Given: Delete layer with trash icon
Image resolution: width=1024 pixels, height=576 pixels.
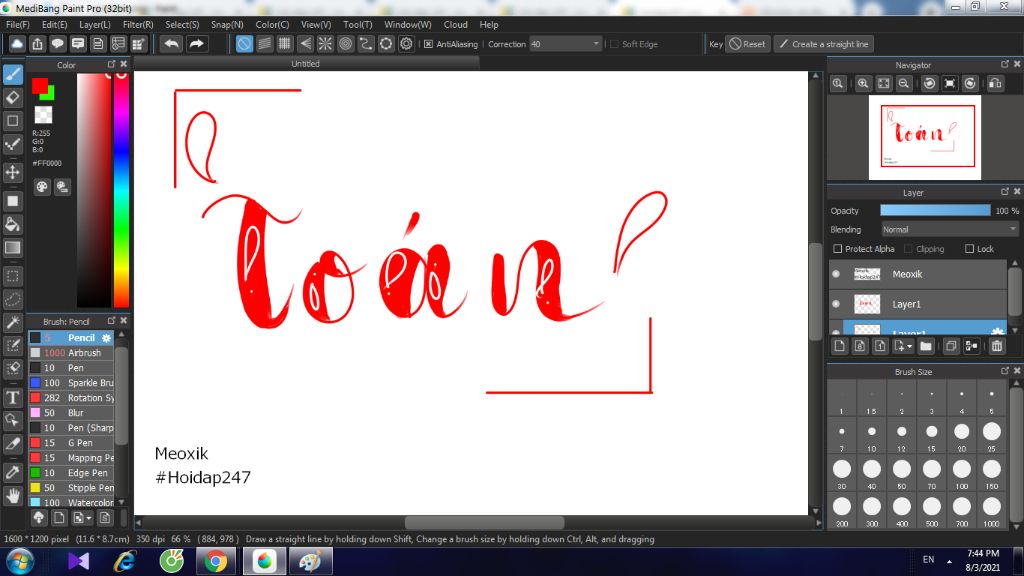Looking at the screenshot, I should (997, 345).
